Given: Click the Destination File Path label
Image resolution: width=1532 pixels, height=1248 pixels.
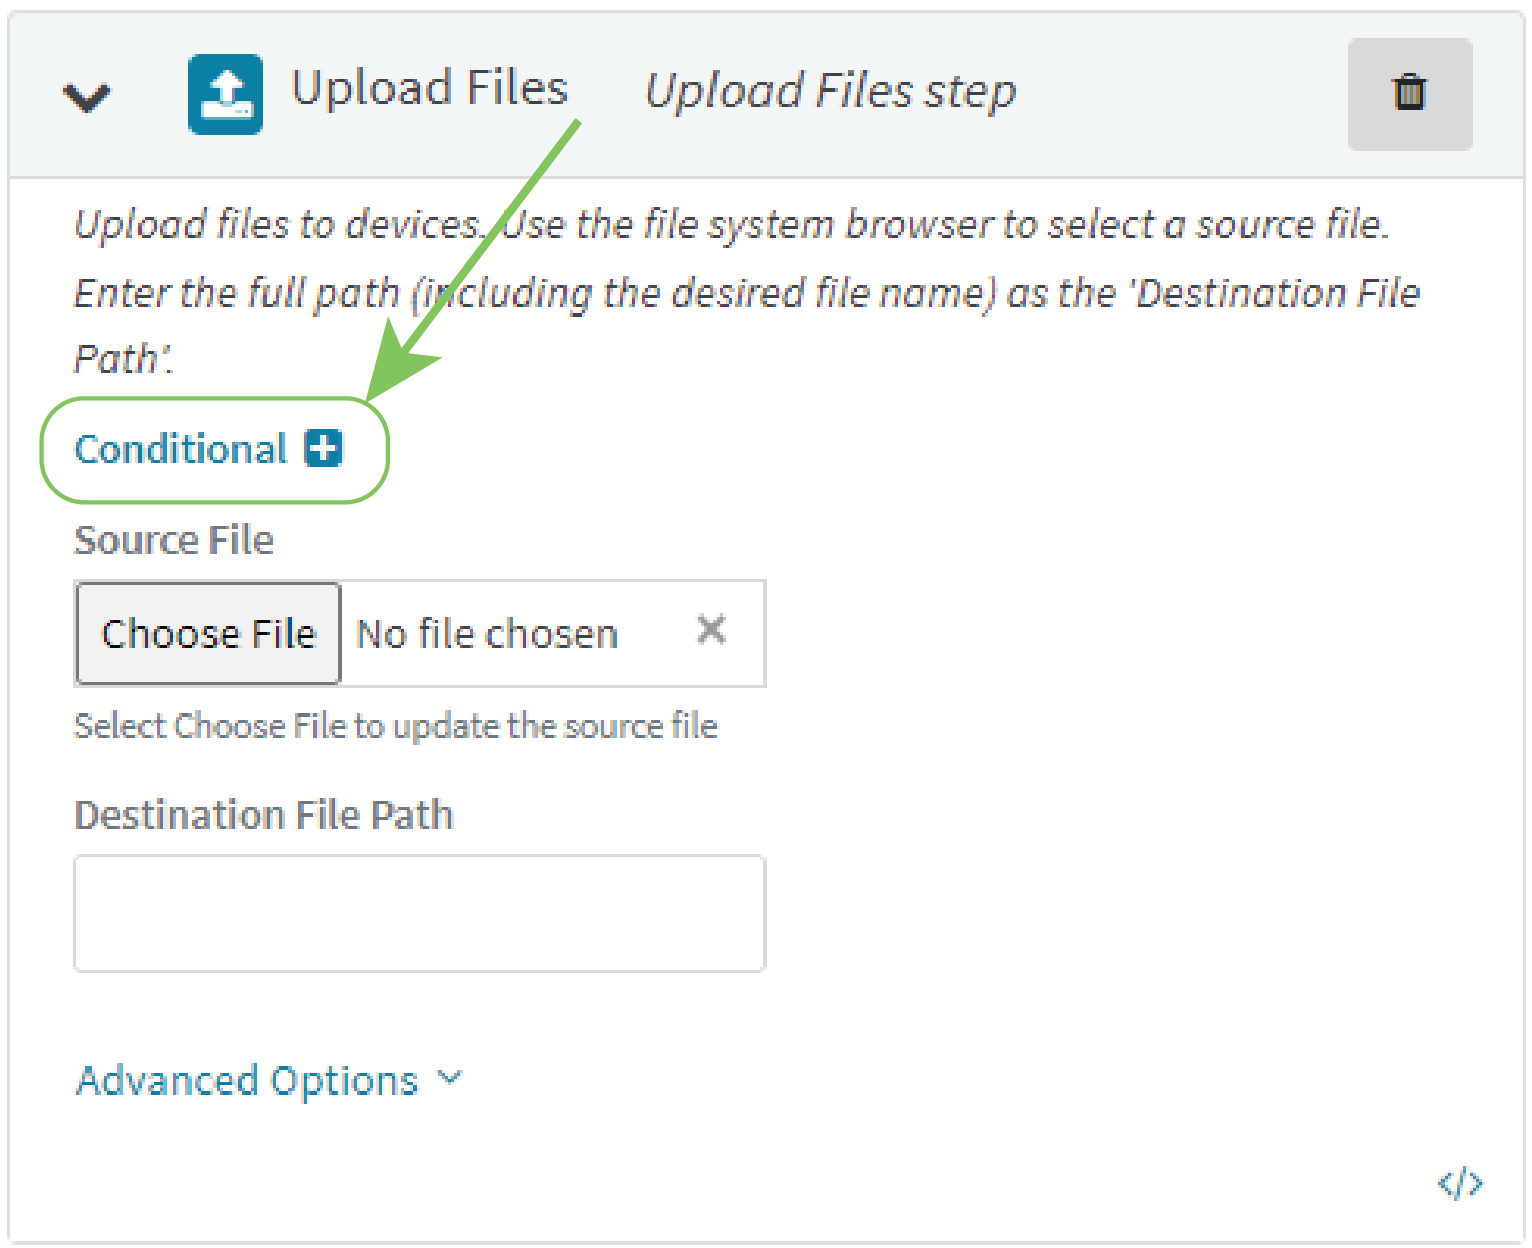Looking at the screenshot, I should point(264,815).
